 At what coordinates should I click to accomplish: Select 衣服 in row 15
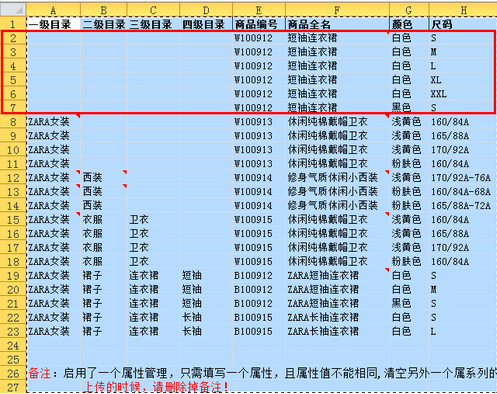[x=104, y=220]
